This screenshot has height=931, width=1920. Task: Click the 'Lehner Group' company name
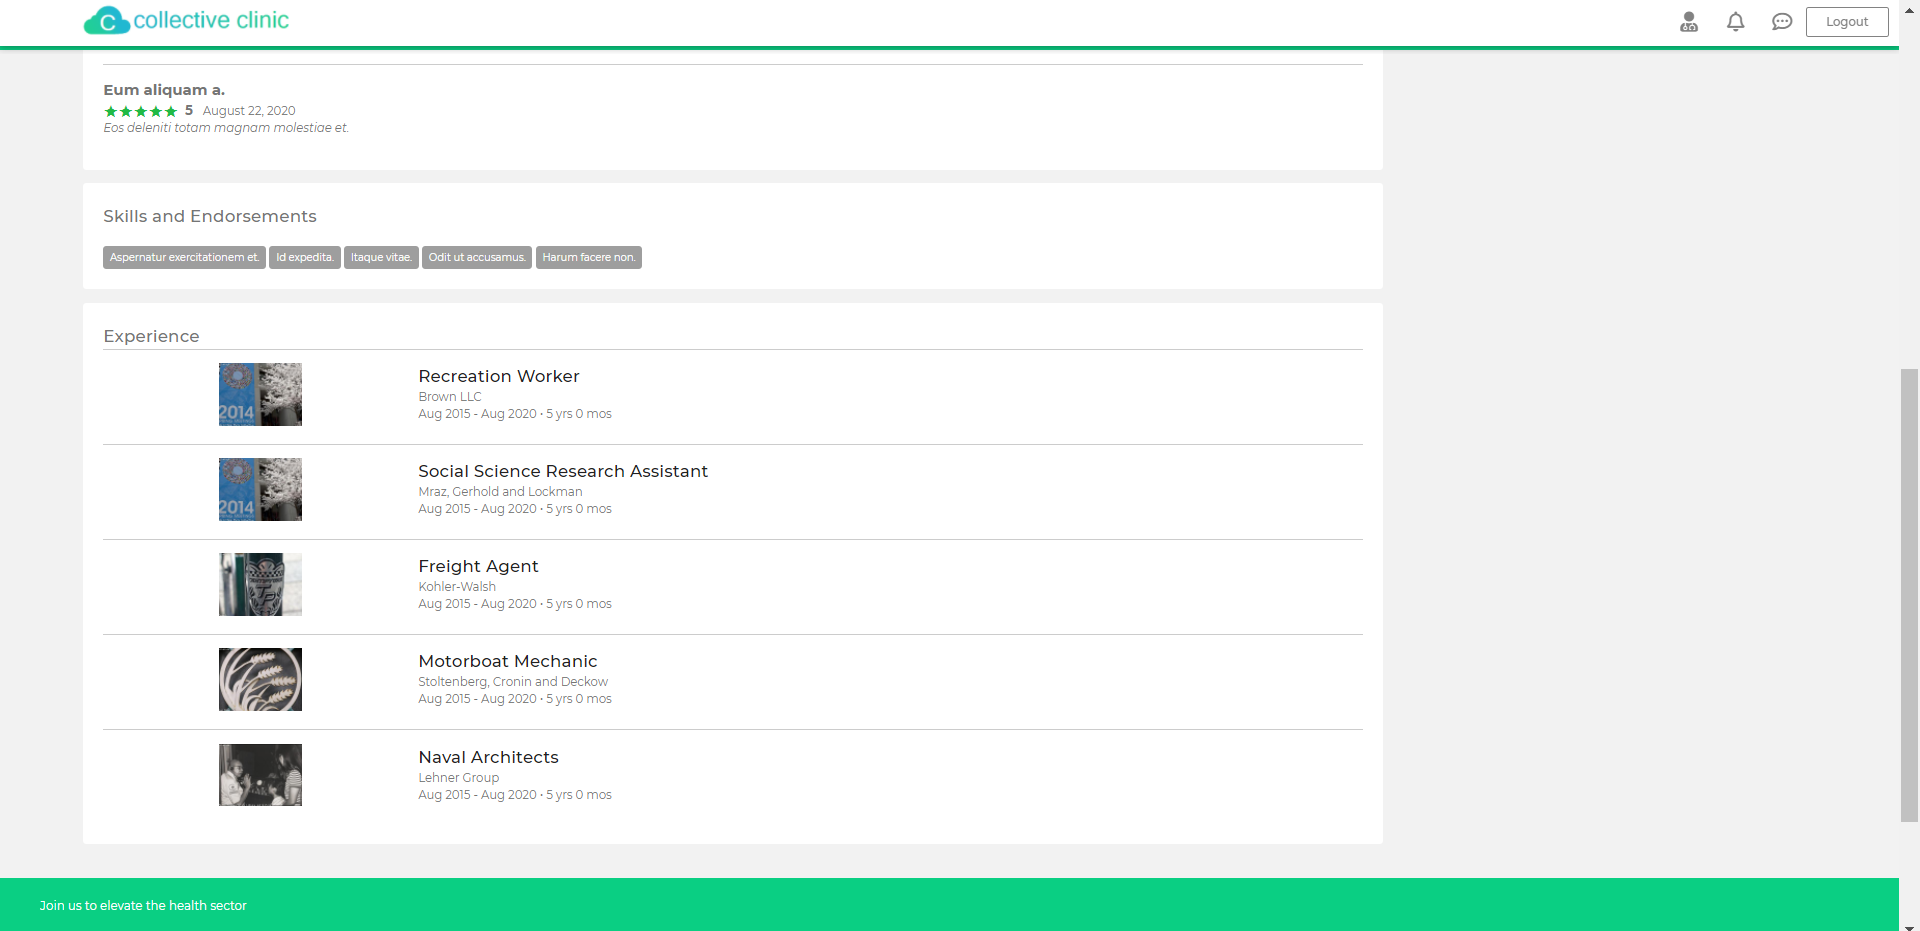click(459, 778)
